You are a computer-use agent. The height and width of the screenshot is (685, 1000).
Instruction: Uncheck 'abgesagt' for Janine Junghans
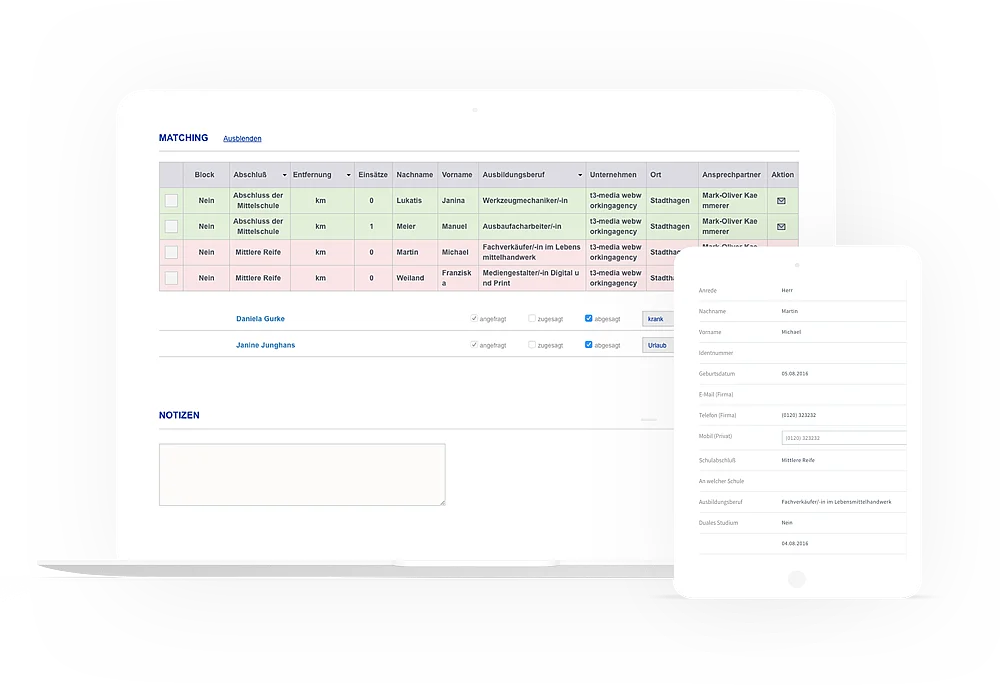tap(589, 345)
